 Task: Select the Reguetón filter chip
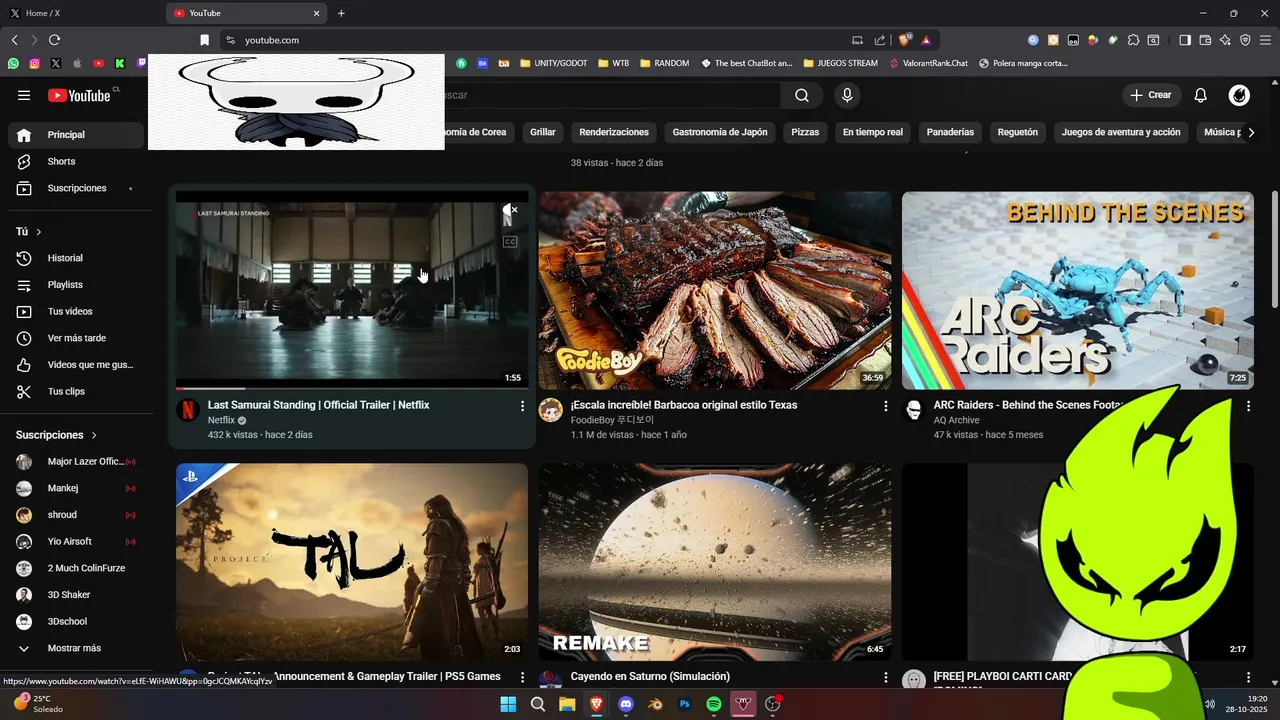click(1018, 132)
